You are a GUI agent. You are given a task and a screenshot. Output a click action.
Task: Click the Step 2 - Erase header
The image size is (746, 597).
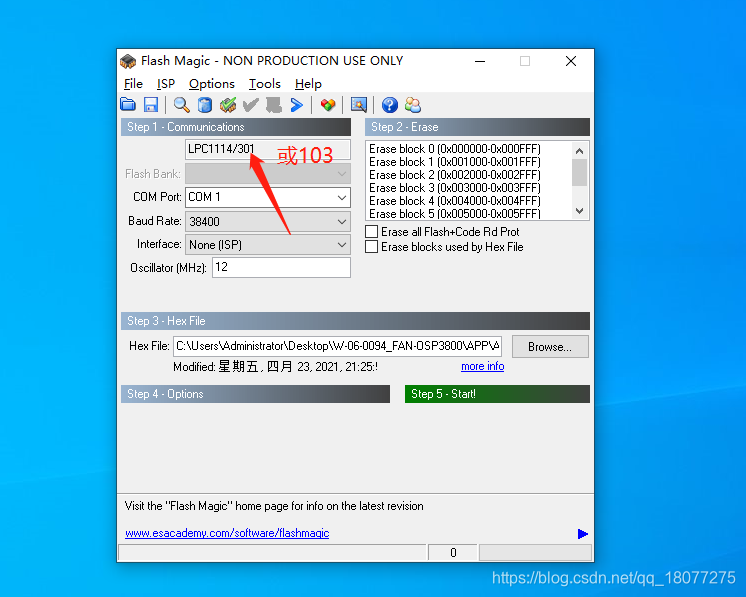click(x=477, y=127)
